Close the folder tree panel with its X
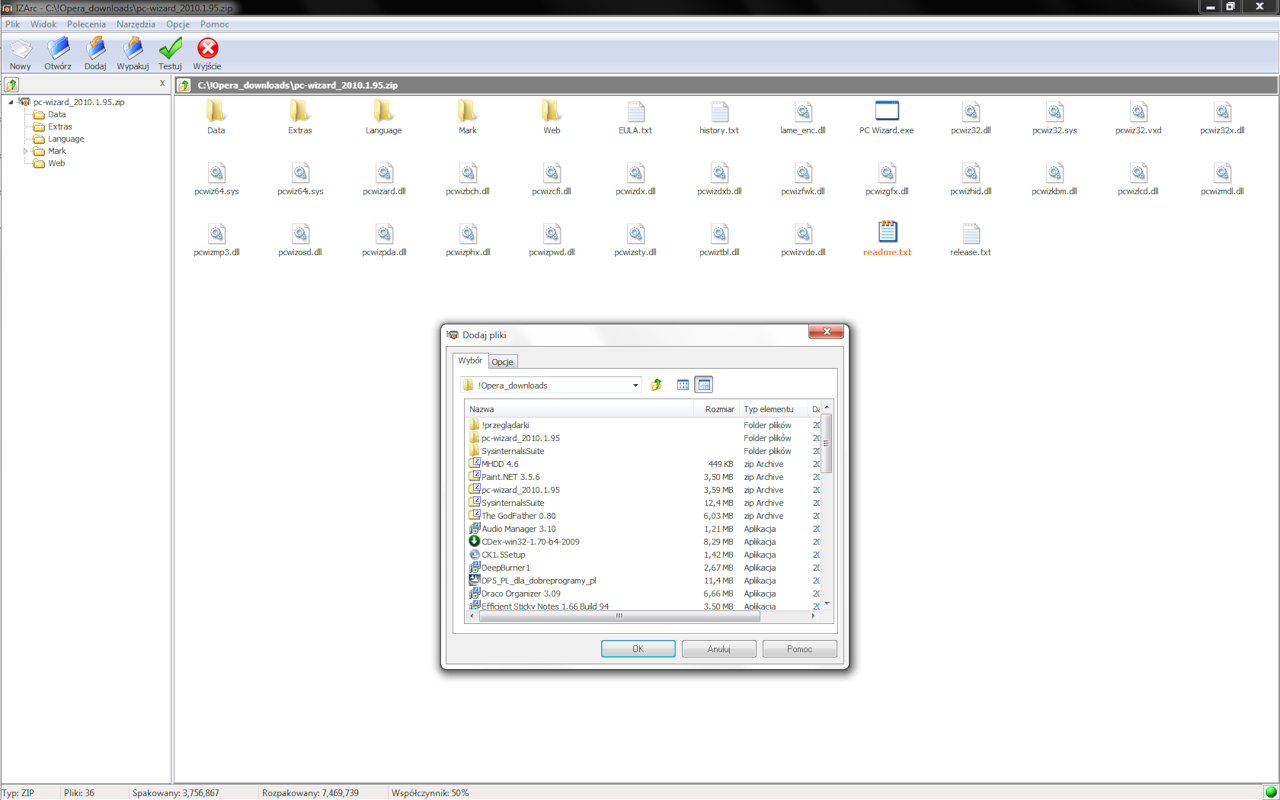Image resolution: width=1280 pixels, height=800 pixels. tap(162, 84)
